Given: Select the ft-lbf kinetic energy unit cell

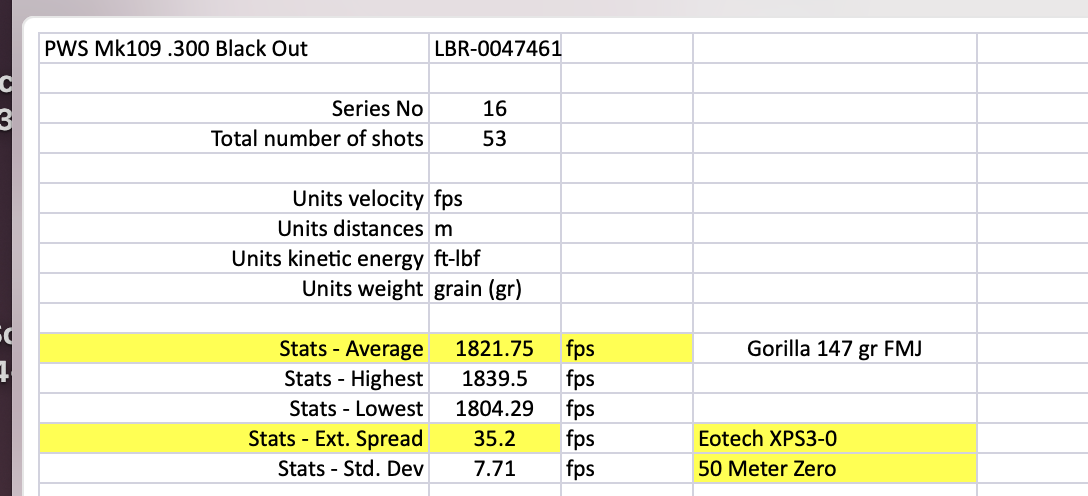Looking at the screenshot, I should (495, 258).
